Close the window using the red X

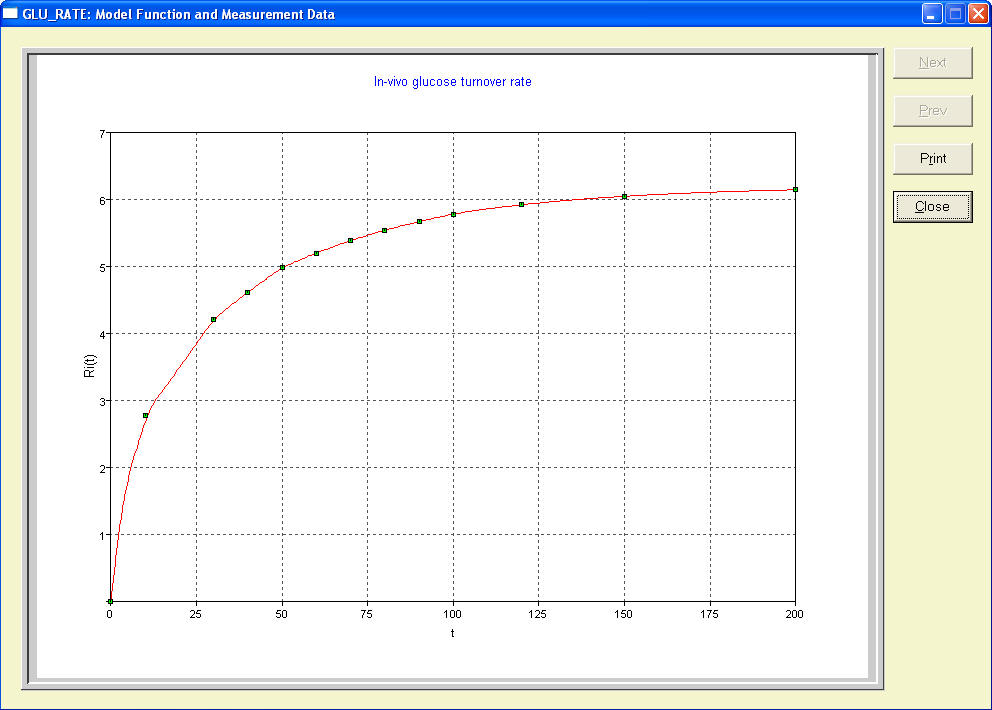pos(978,14)
